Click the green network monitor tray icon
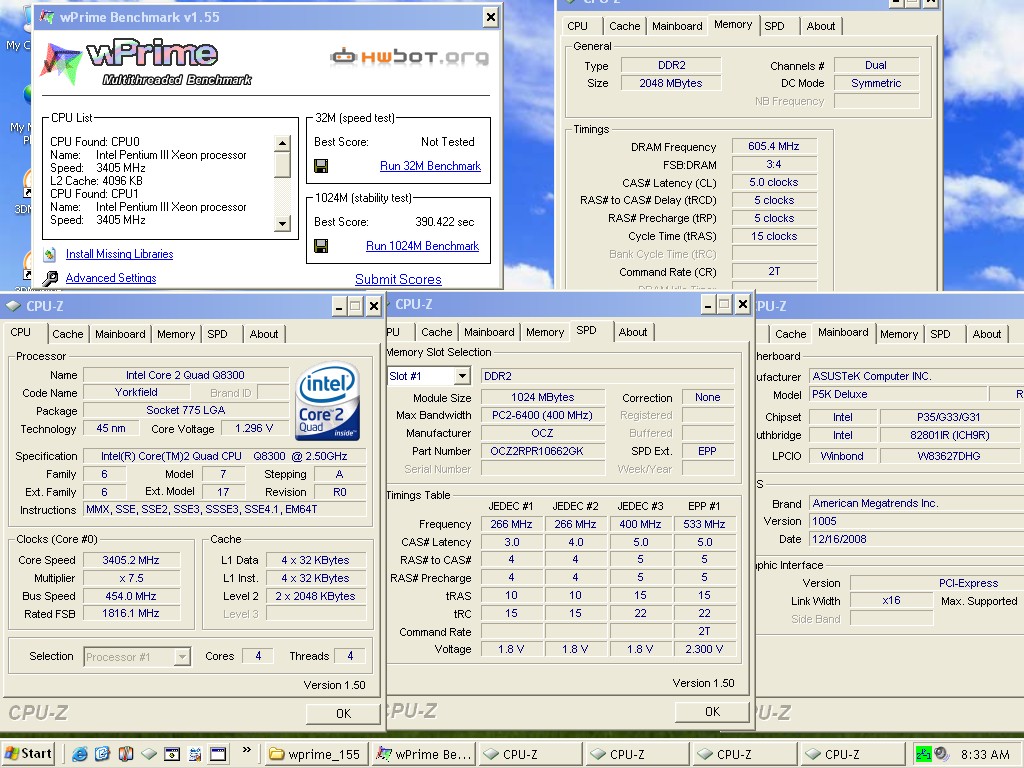Screen dimensions: 1024x768 [923, 754]
